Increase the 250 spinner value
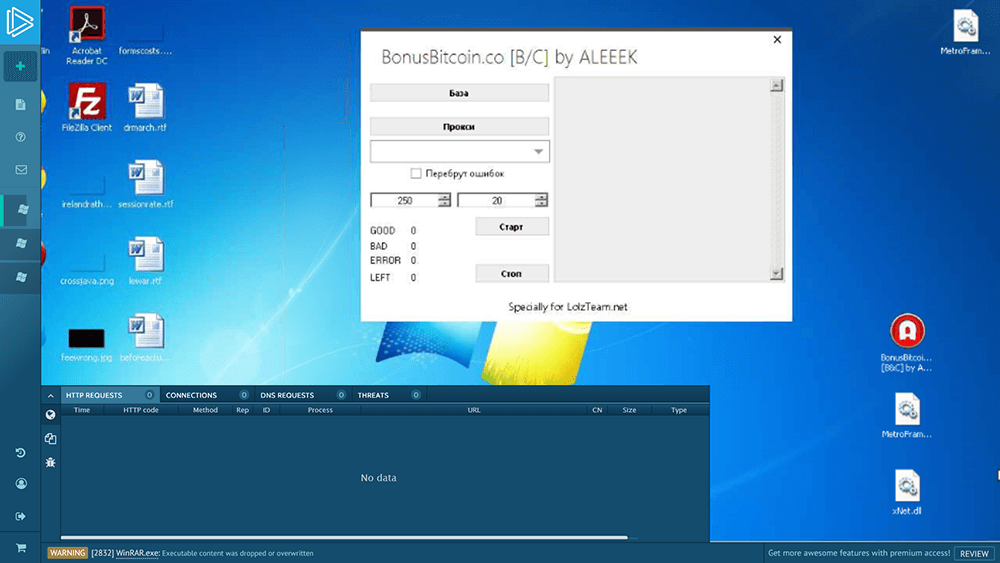The image size is (1000, 563). [444, 197]
